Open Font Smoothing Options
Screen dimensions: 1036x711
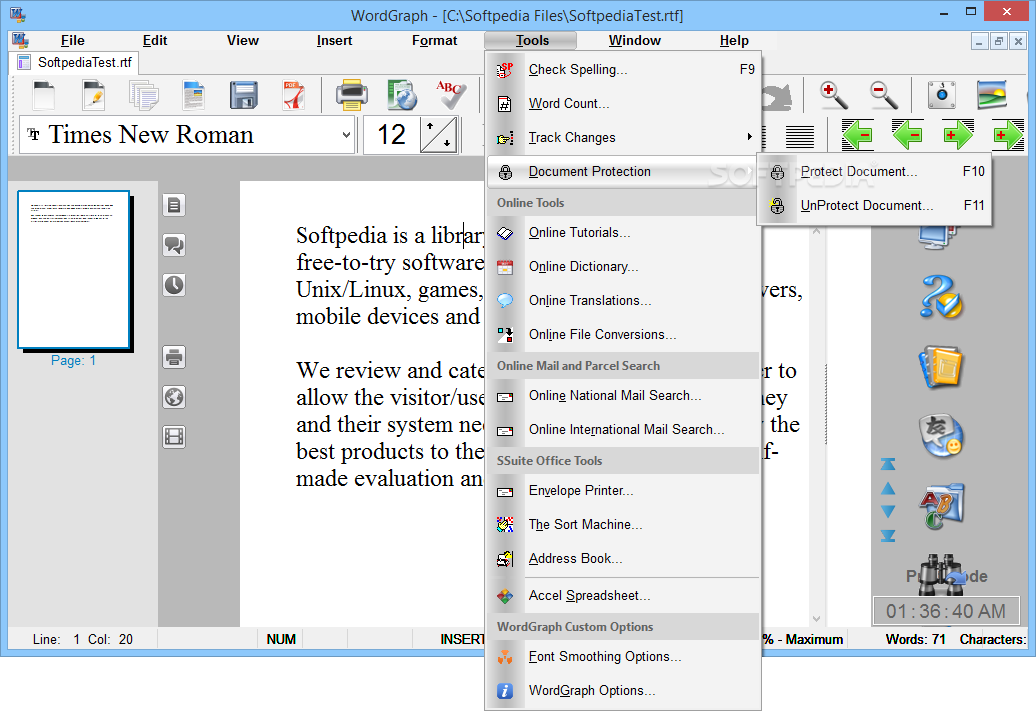(x=623, y=657)
